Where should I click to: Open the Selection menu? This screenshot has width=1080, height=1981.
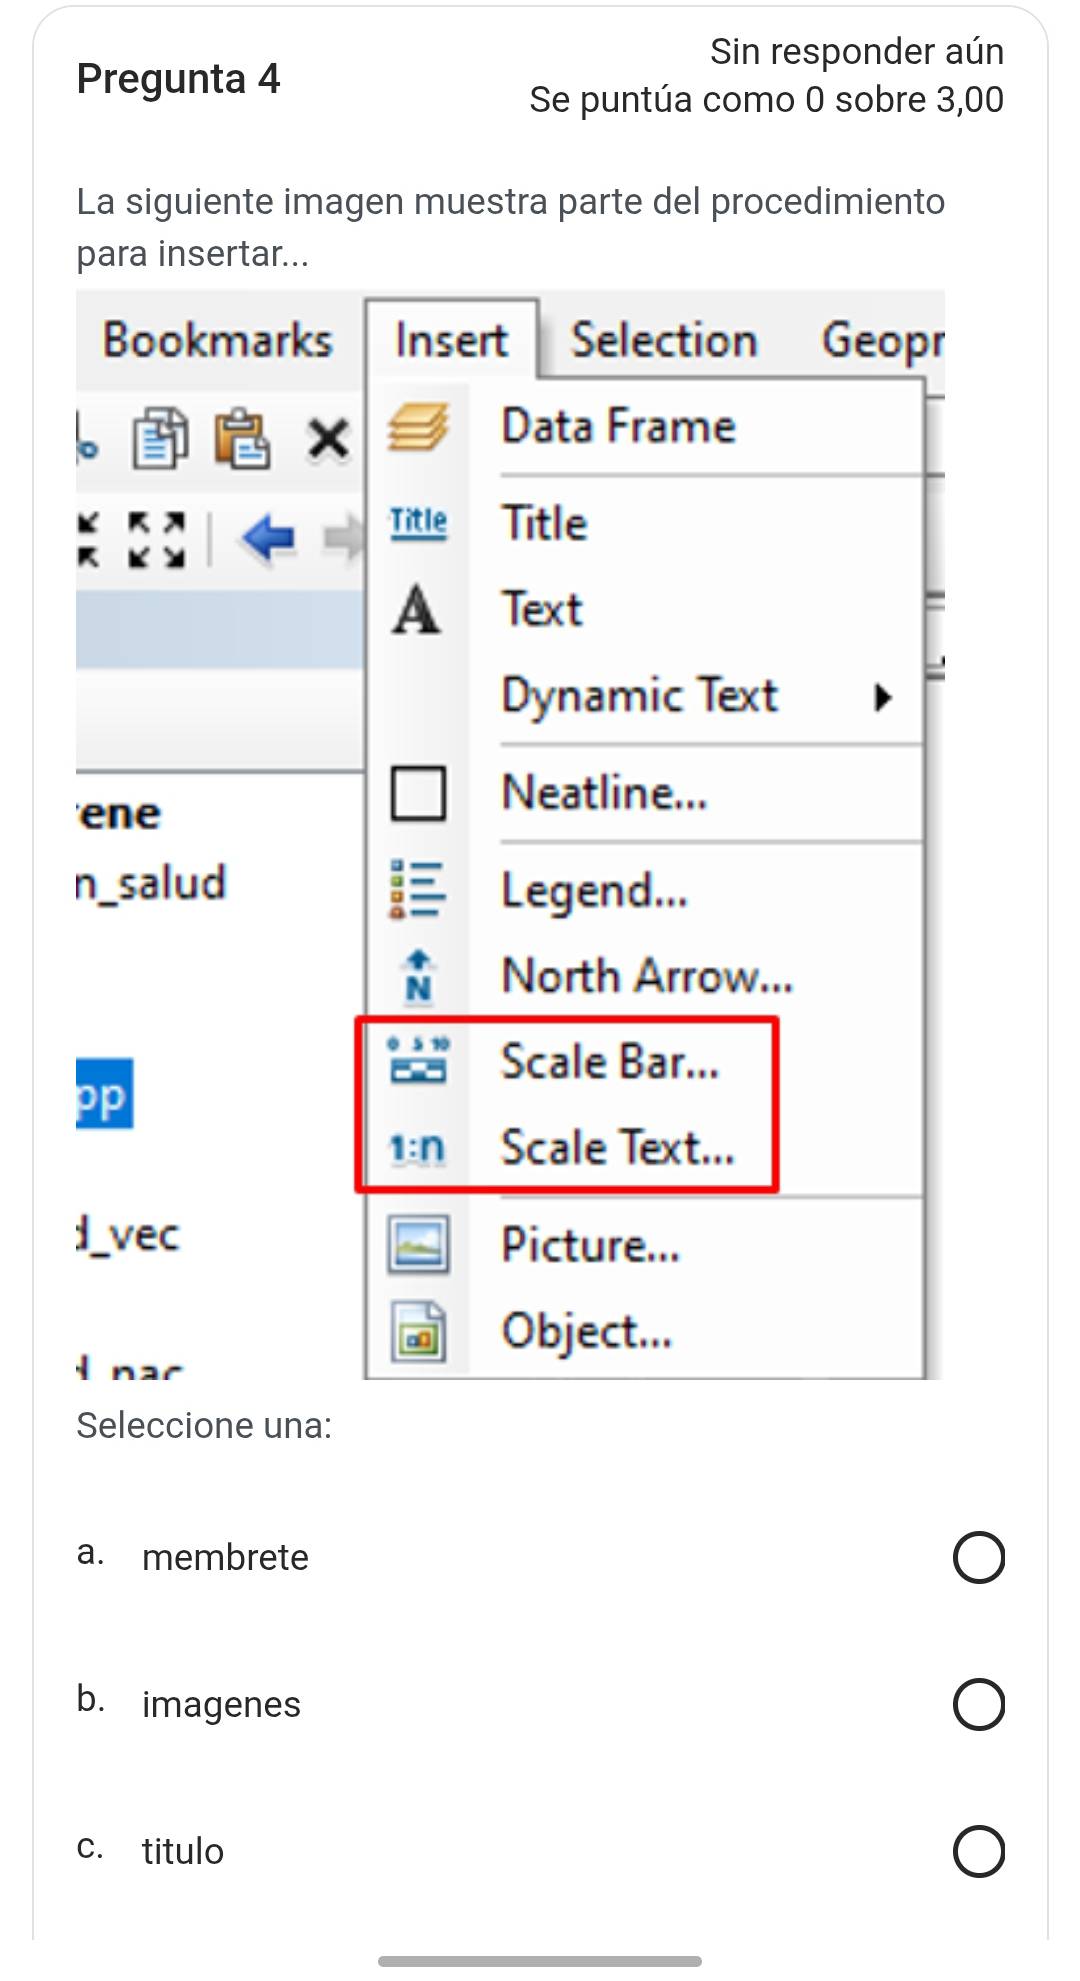[664, 340]
